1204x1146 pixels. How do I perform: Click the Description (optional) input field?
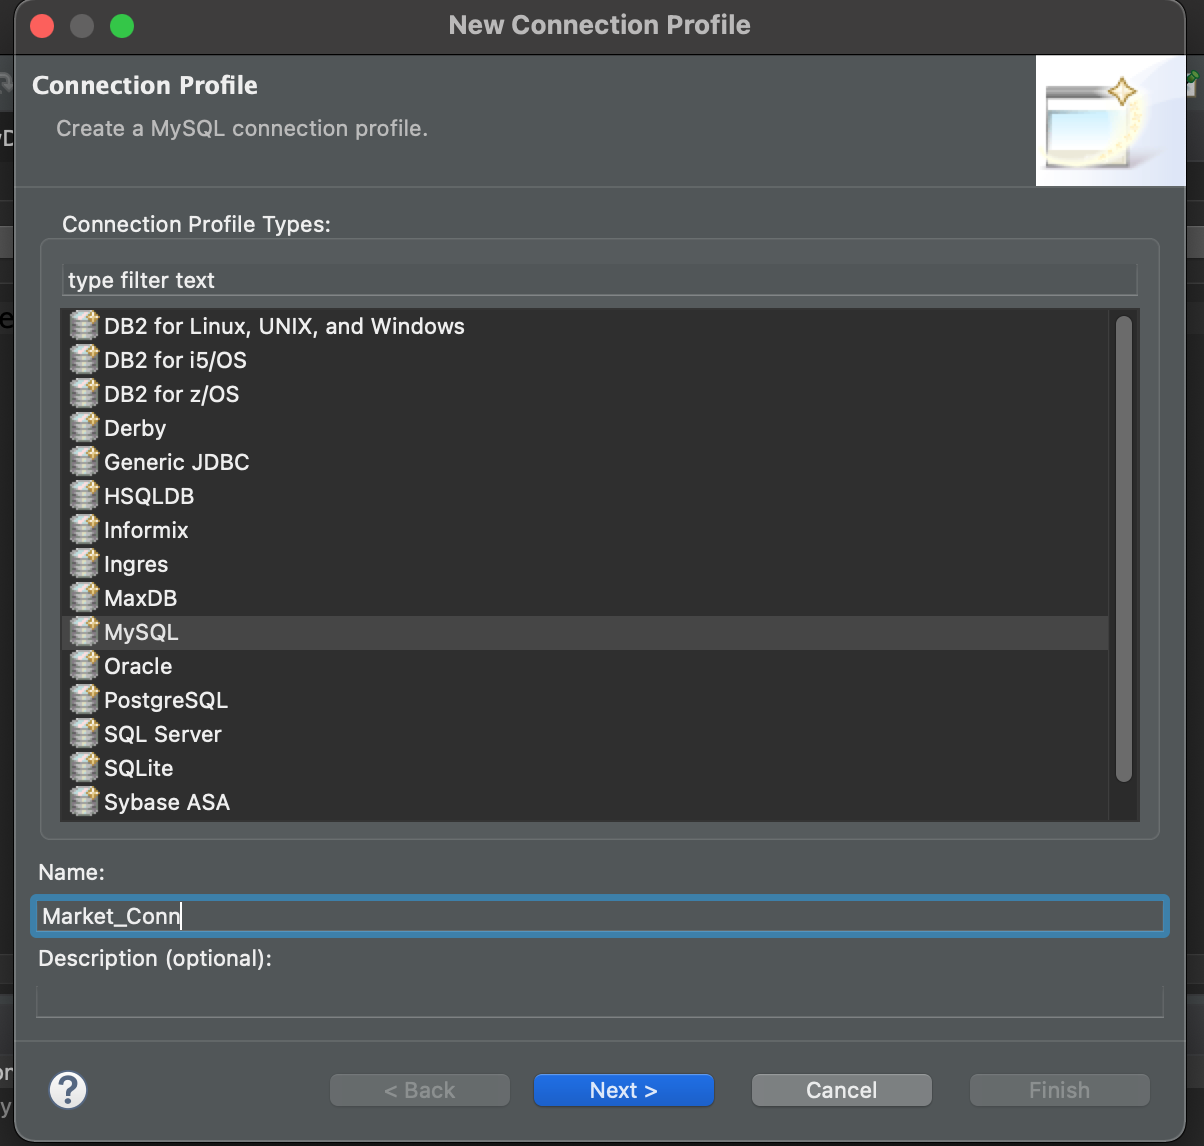click(600, 1000)
